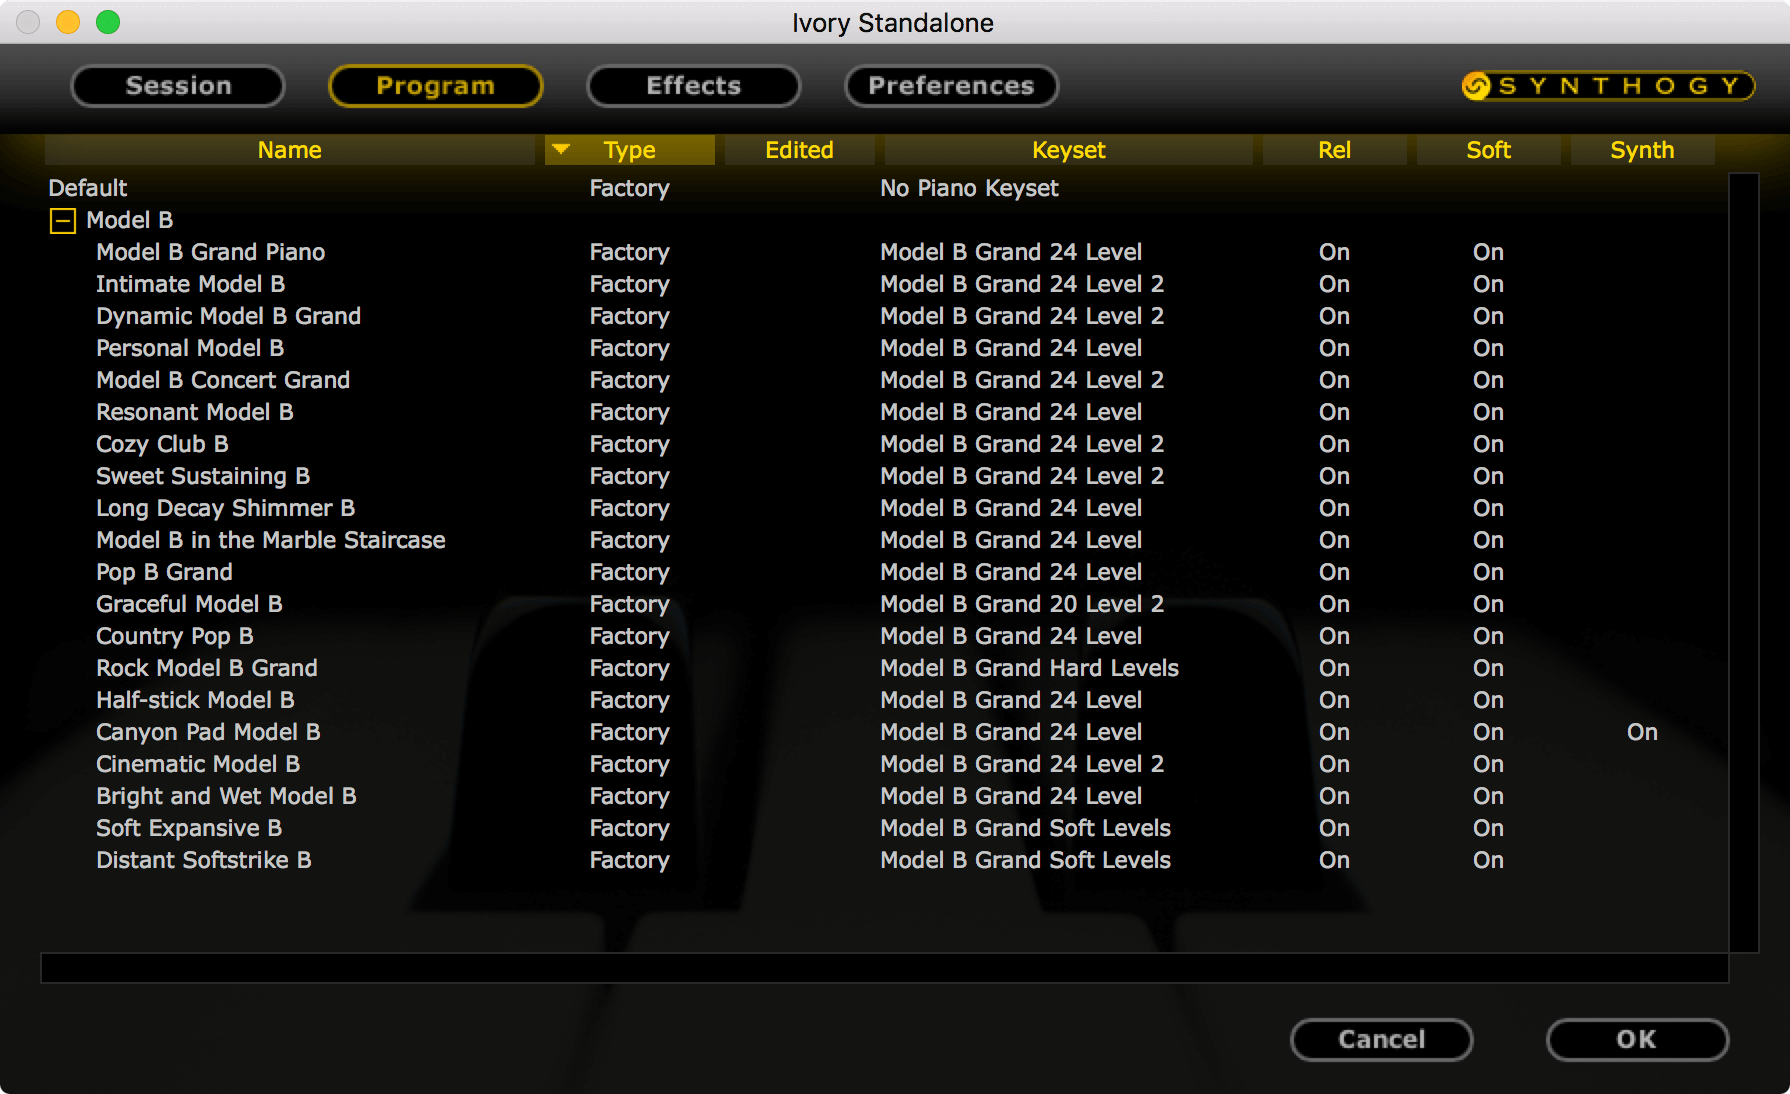Select the Program tab
The image size is (1790, 1094).
pos(435,86)
